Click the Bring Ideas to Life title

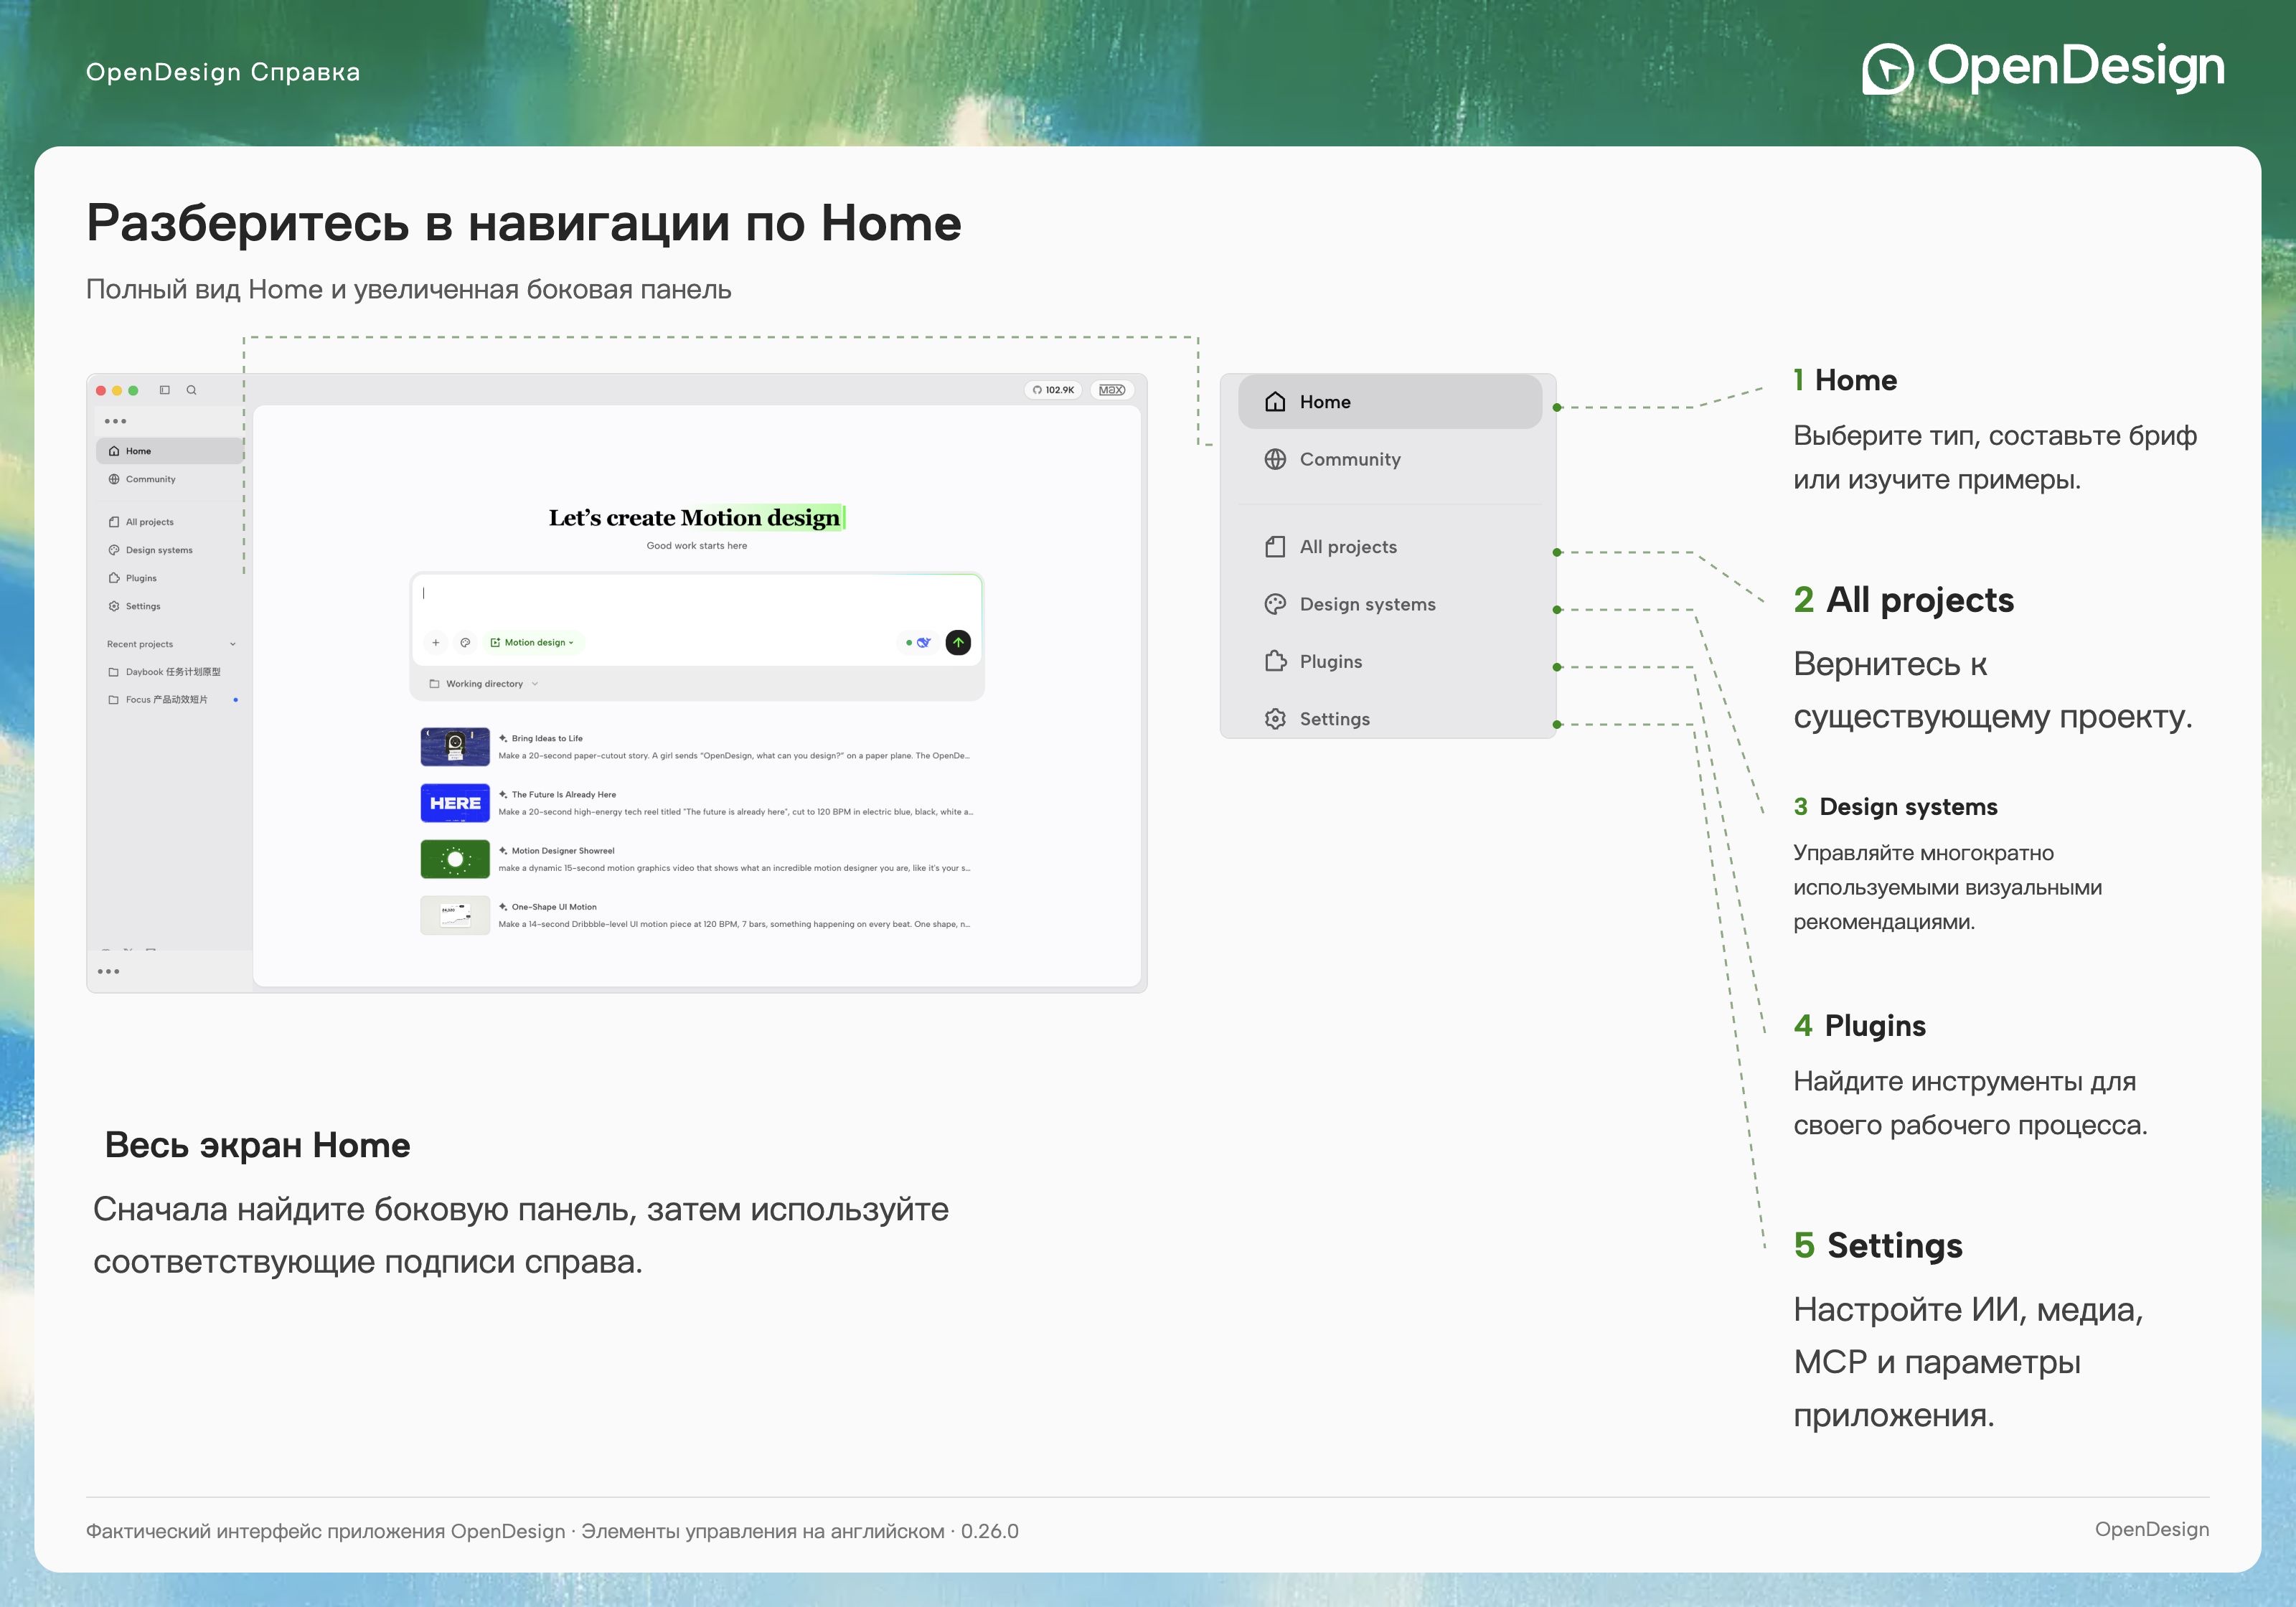click(547, 738)
